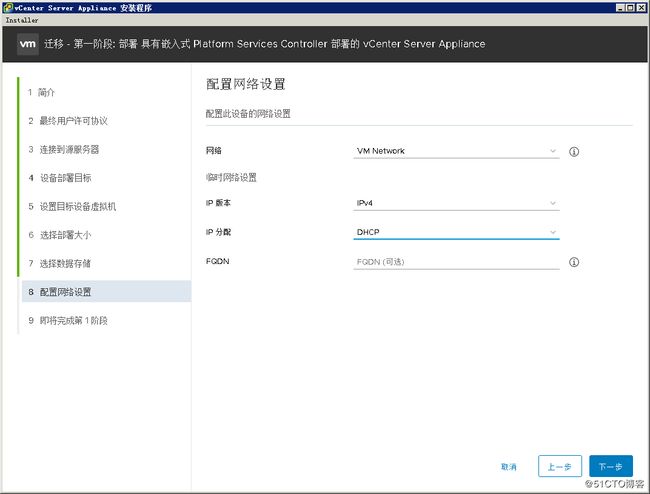
Task: Select step 8 配置网络设置
Action: [106, 292]
